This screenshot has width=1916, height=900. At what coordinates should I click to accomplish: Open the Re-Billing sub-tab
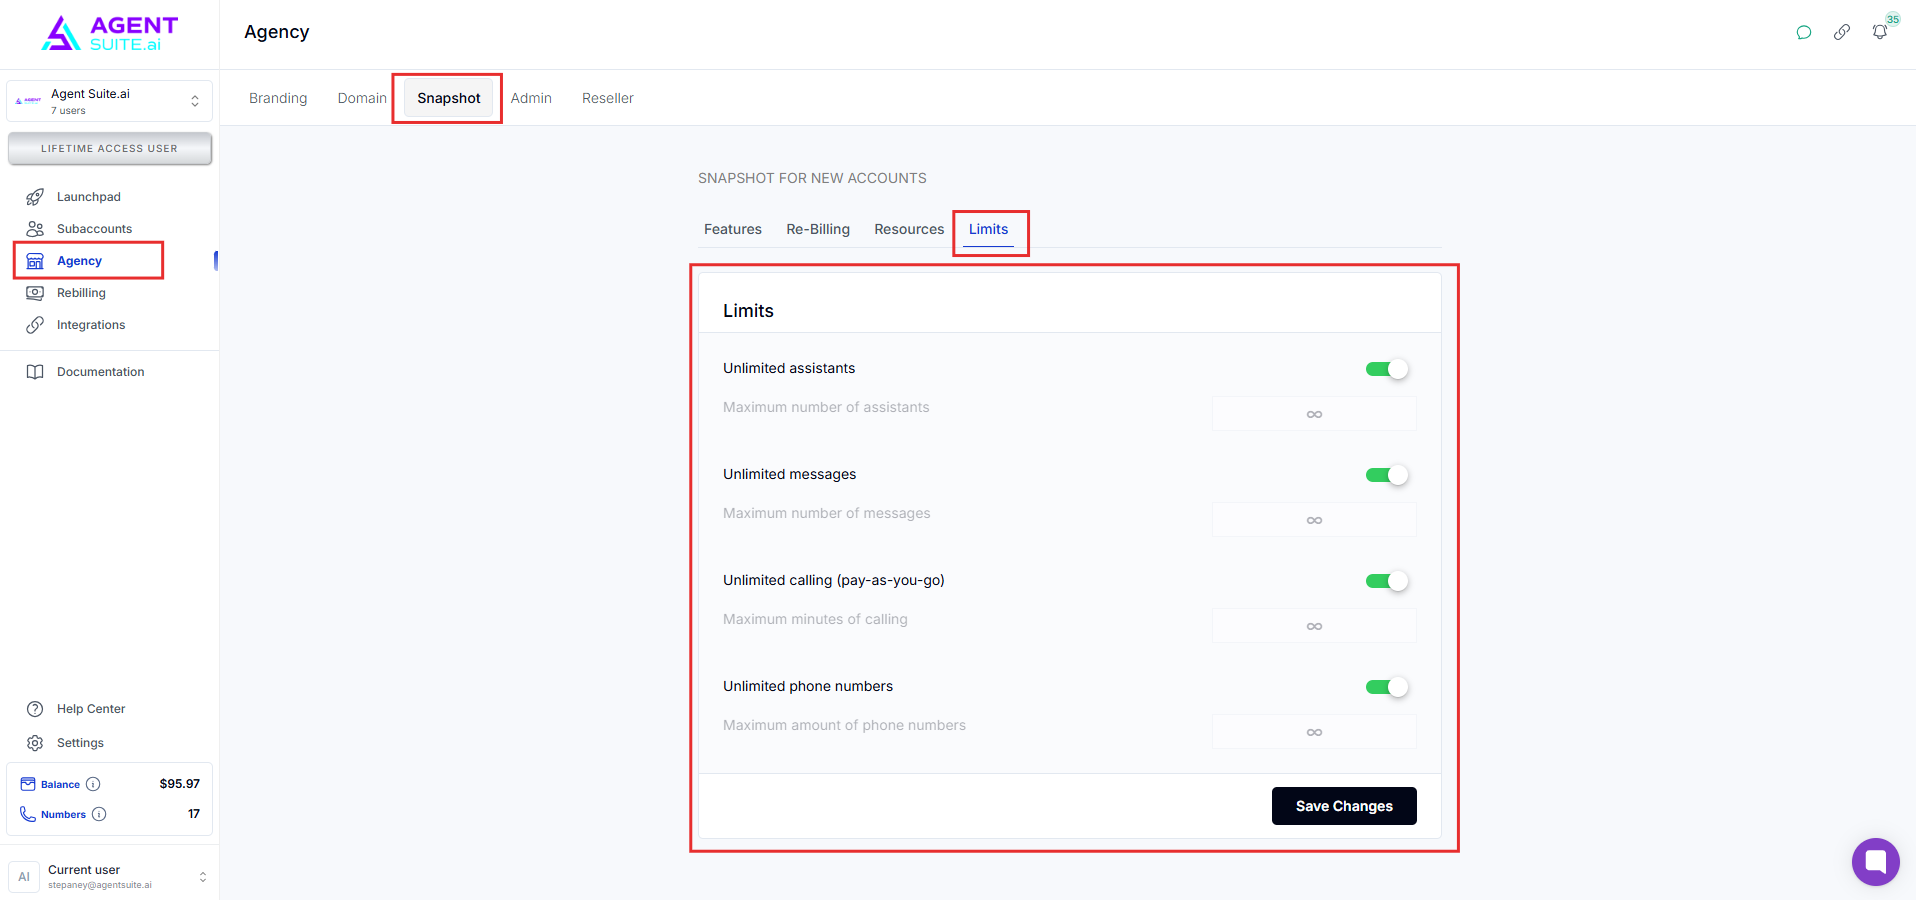[818, 229]
